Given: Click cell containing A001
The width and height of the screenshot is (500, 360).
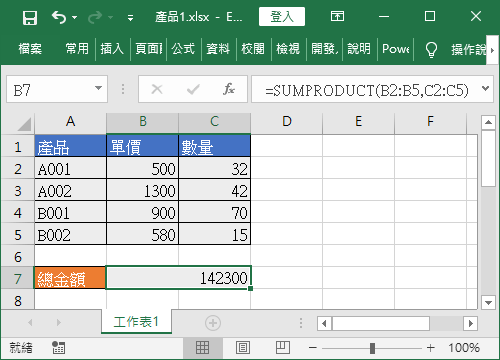Looking at the screenshot, I should tap(70, 168).
